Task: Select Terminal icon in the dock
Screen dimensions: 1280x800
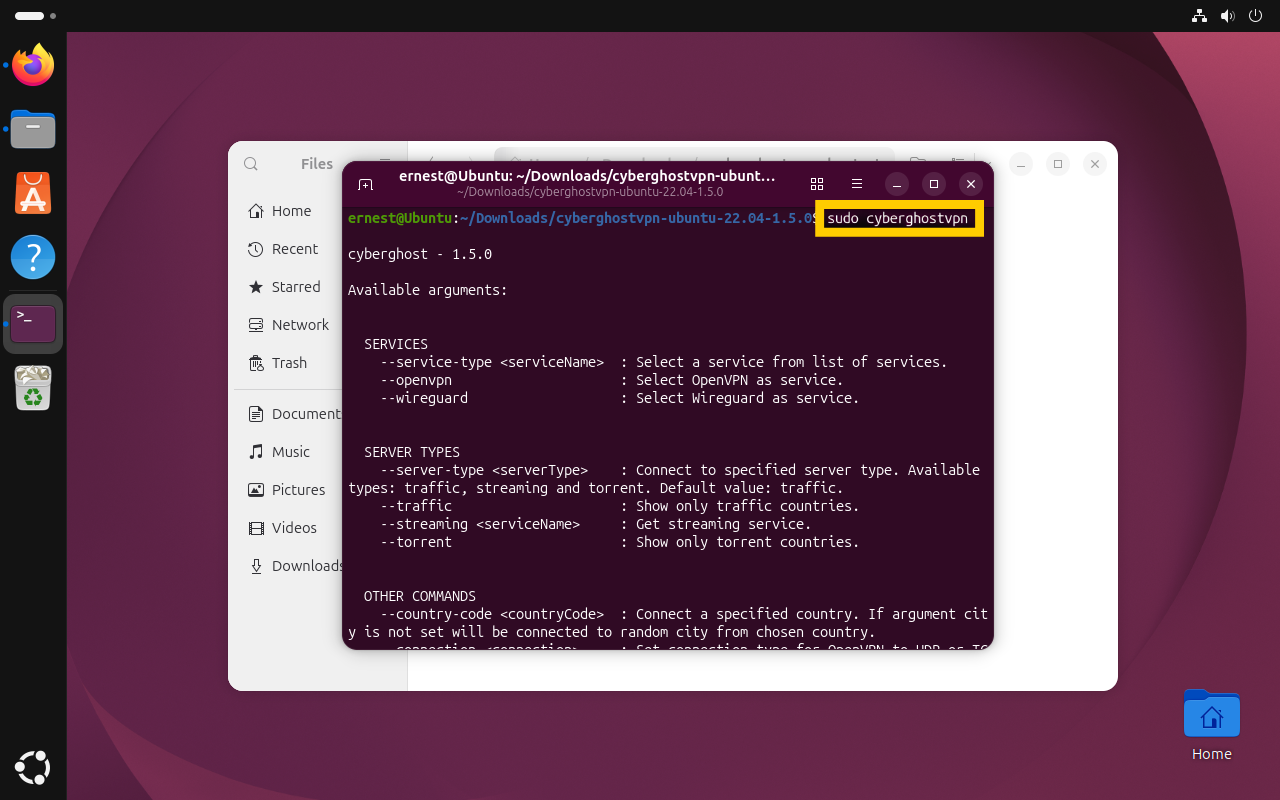Action: (x=33, y=323)
